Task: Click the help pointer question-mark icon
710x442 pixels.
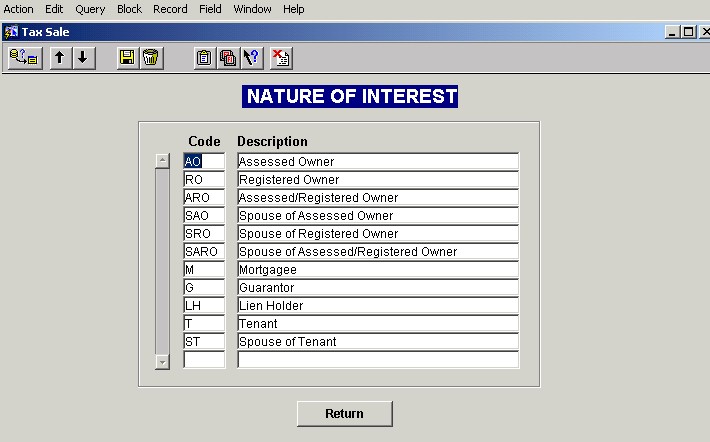Action: point(252,58)
